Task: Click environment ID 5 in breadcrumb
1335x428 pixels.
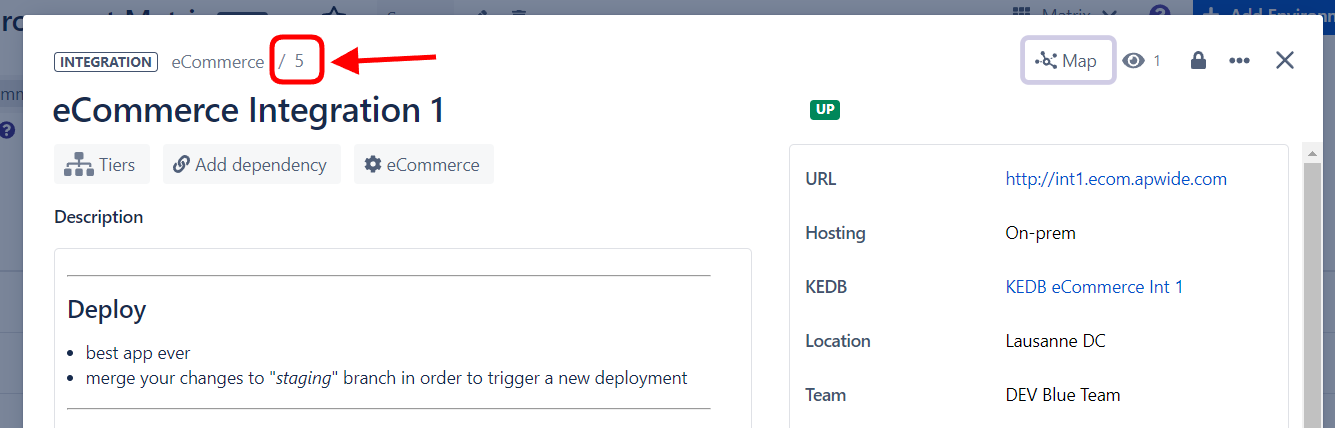Action: (x=298, y=62)
